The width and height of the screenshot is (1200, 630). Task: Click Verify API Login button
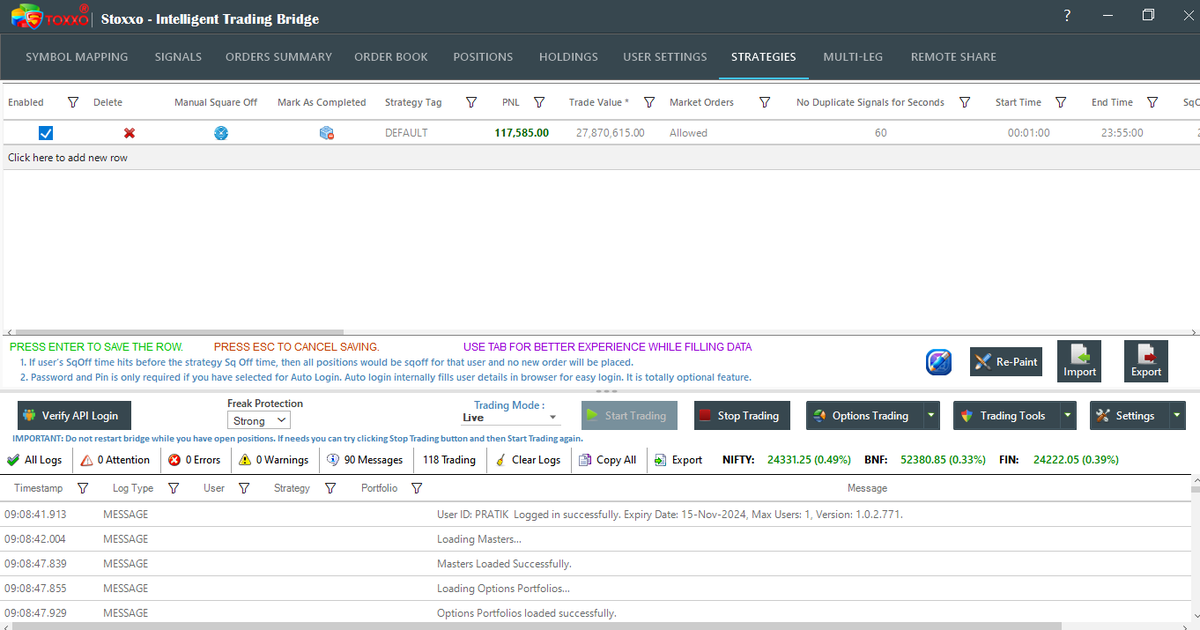click(x=72, y=416)
